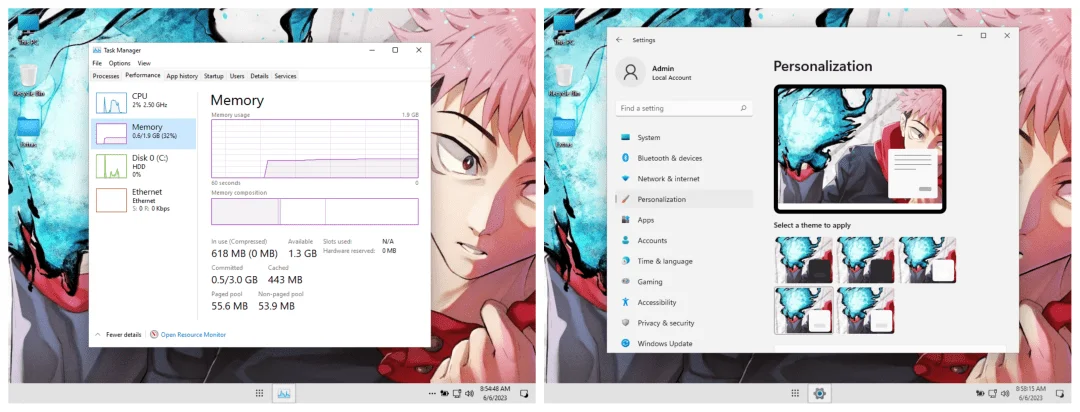Open Network & internet settings
Image resolution: width=1080 pixels, height=412 pixels.
tap(684, 178)
